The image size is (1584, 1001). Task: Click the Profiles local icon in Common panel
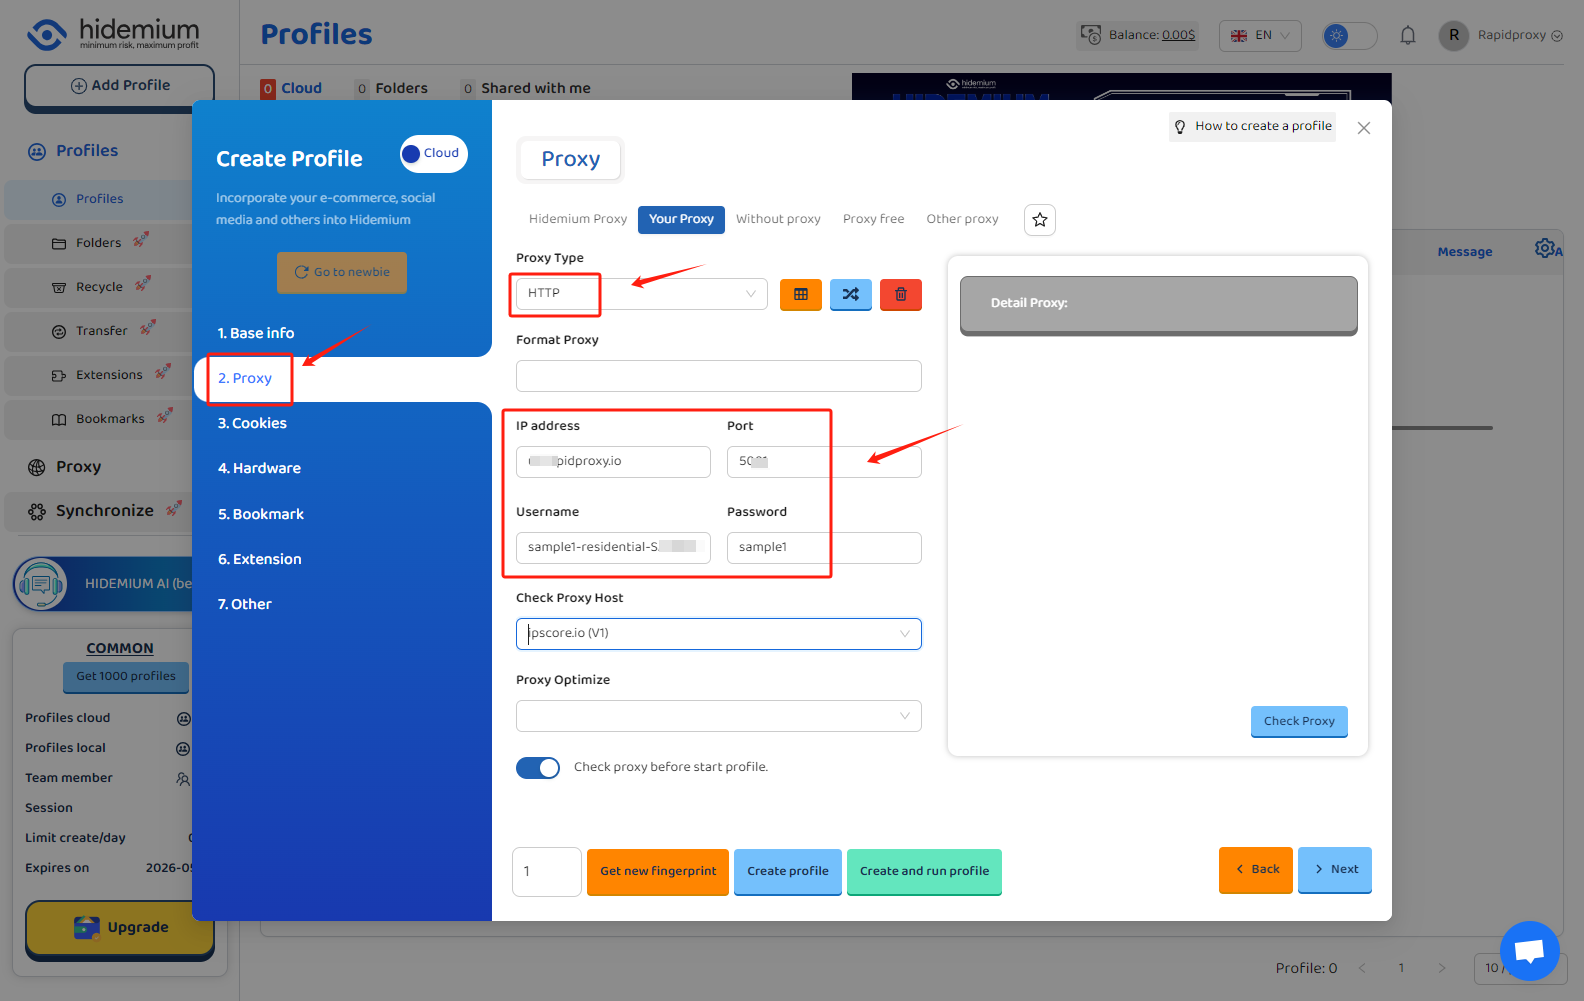tap(183, 749)
